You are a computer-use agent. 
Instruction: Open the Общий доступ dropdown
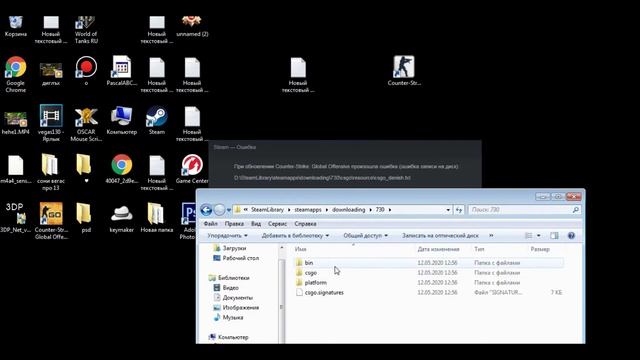[x=365, y=236]
